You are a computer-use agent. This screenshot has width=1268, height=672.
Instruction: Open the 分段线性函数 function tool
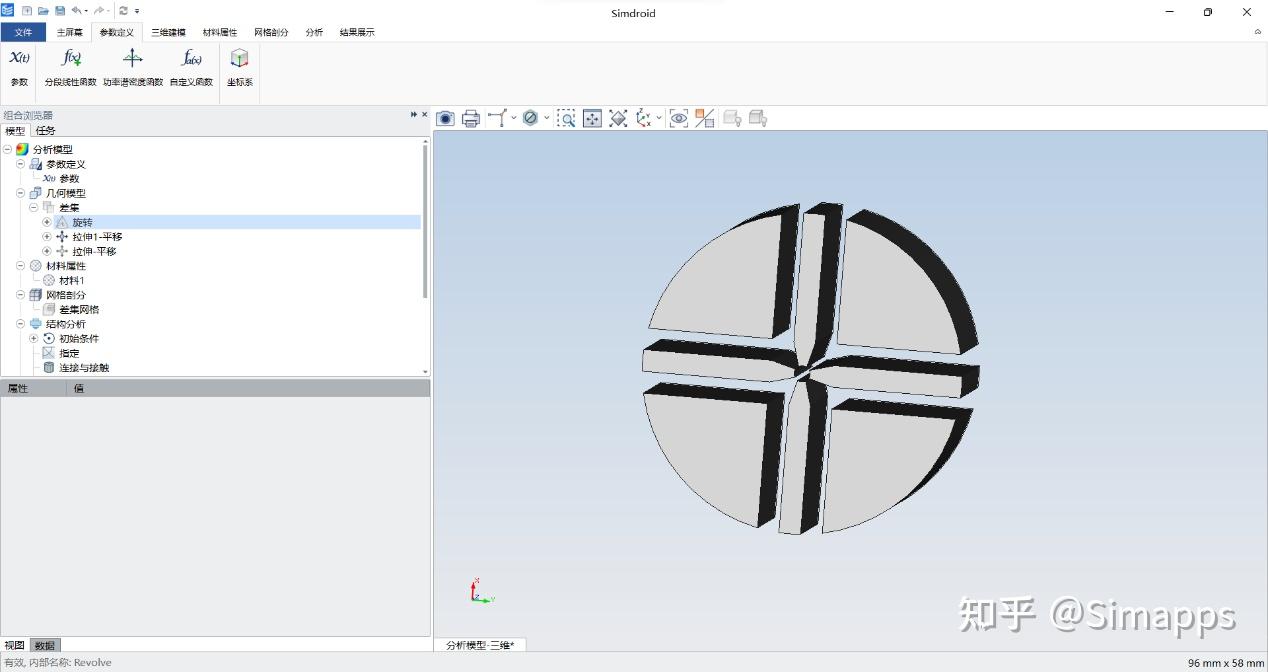69,65
